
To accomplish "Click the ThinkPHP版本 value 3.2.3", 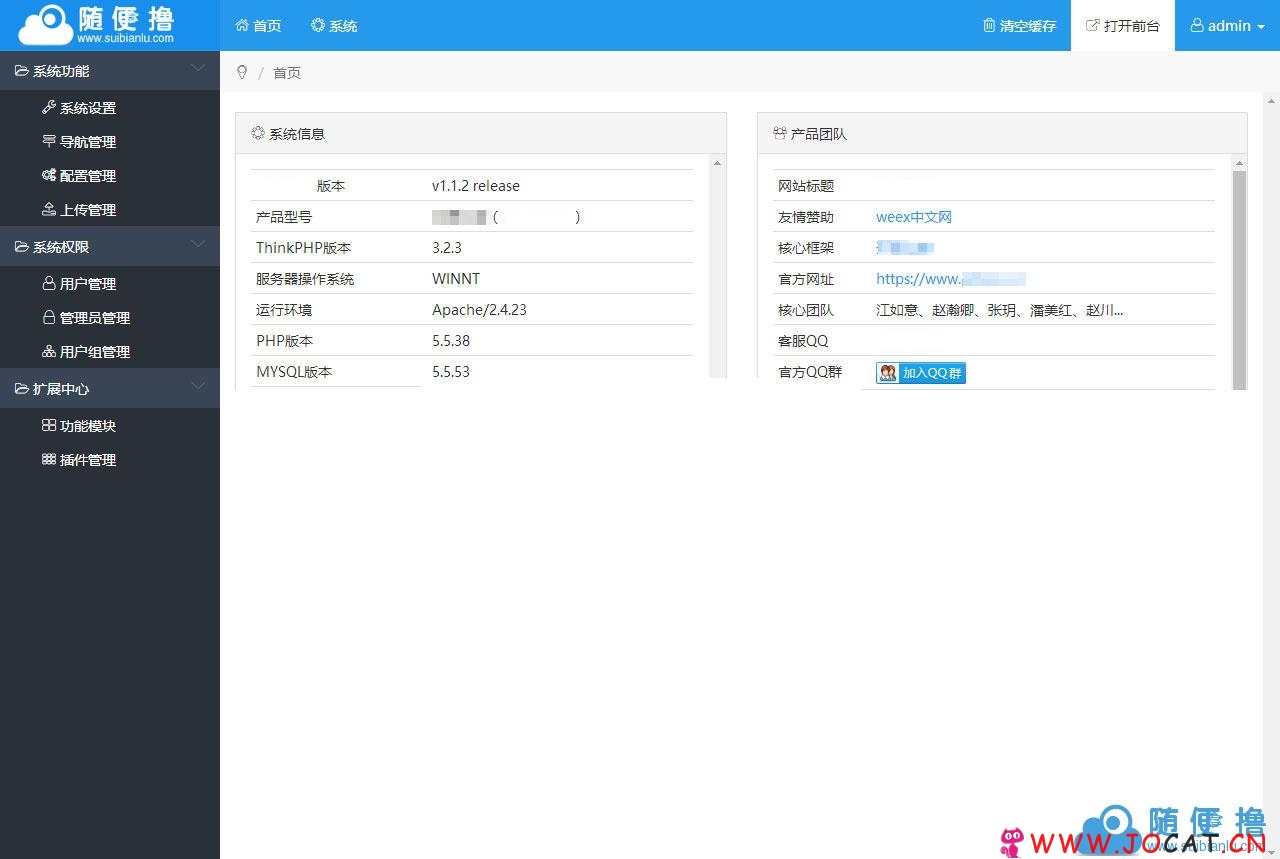I will coord(447,248).
